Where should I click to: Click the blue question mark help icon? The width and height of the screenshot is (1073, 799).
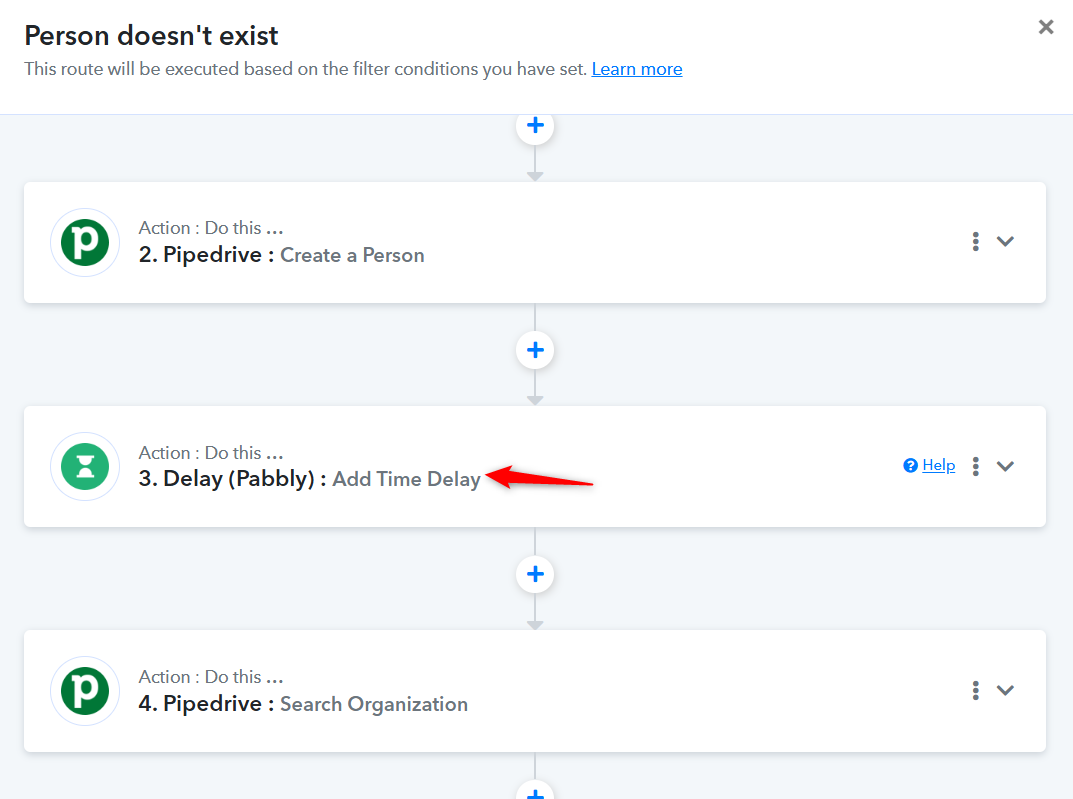pyautogui.click(x=910, y=466)
